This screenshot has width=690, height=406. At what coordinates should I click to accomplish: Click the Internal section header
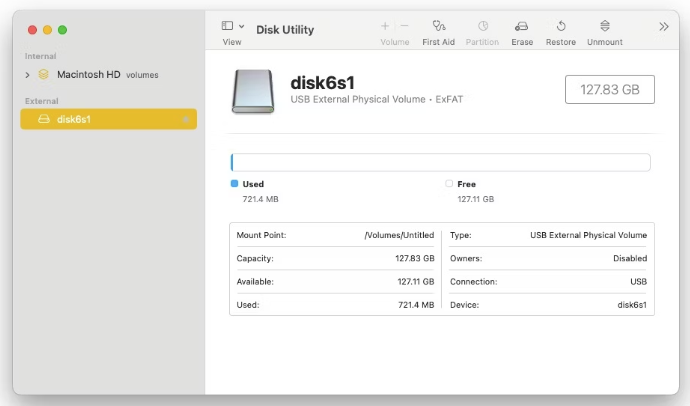click(40, 56)
